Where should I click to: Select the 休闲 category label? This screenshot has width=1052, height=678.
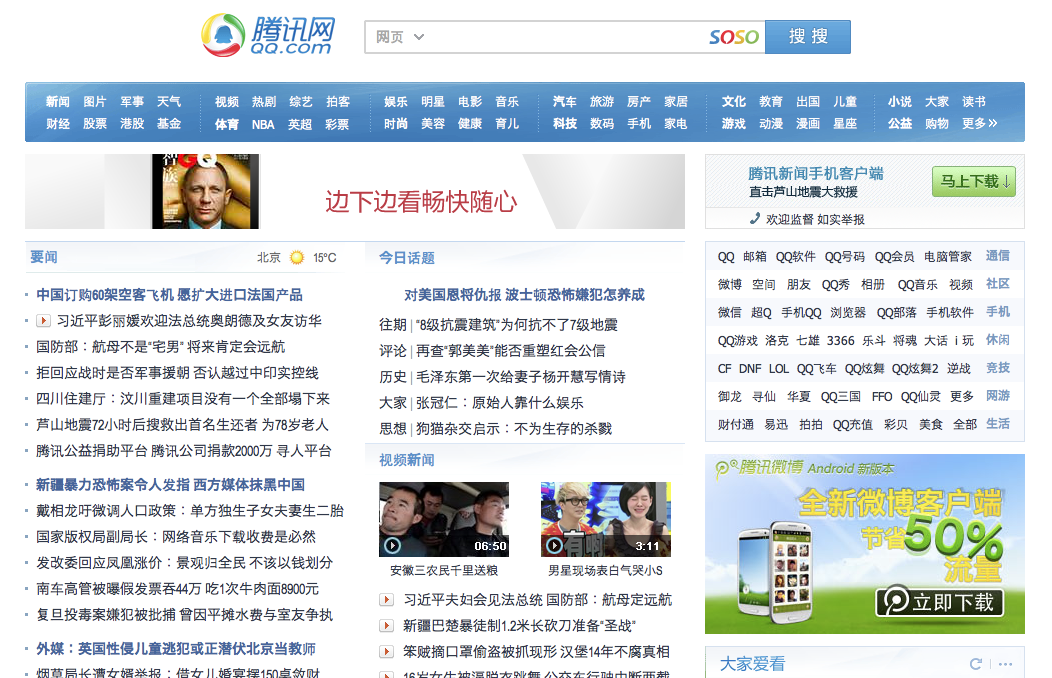[998, 340]
